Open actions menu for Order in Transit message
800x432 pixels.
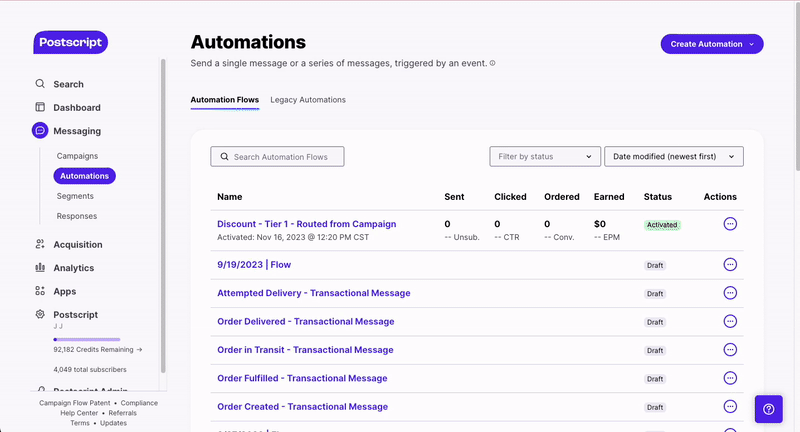pyautogui.click(x=730, y=350)
